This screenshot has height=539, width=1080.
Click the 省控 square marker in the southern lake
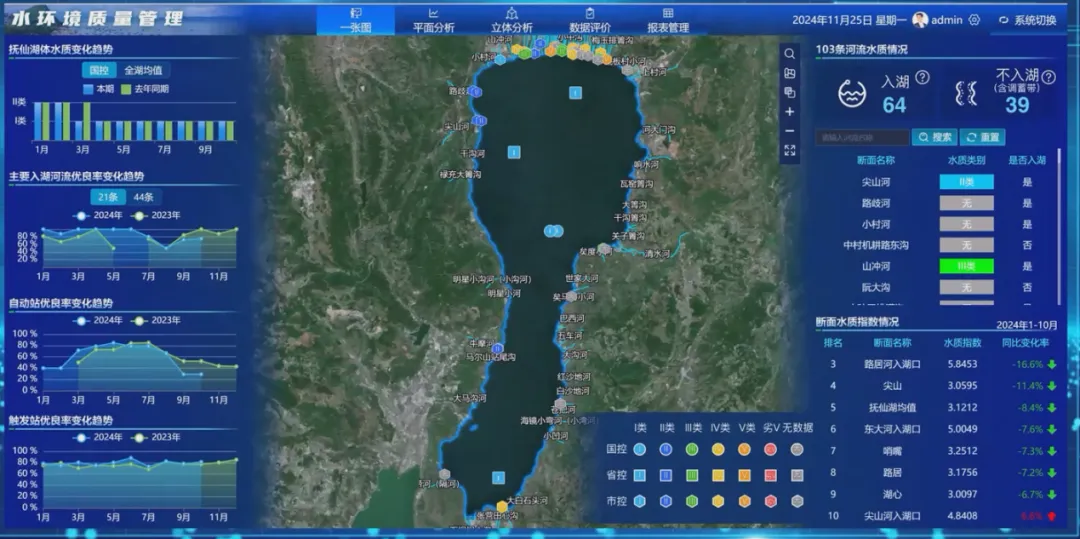[499, 477]
